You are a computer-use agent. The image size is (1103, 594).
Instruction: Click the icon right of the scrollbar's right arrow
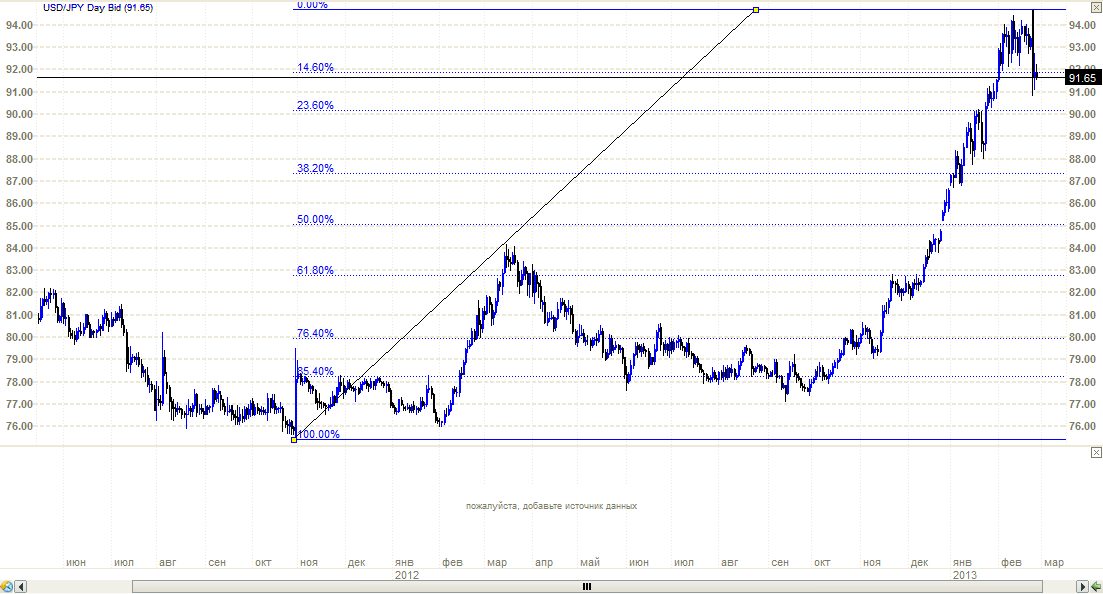coord(1095,586)
